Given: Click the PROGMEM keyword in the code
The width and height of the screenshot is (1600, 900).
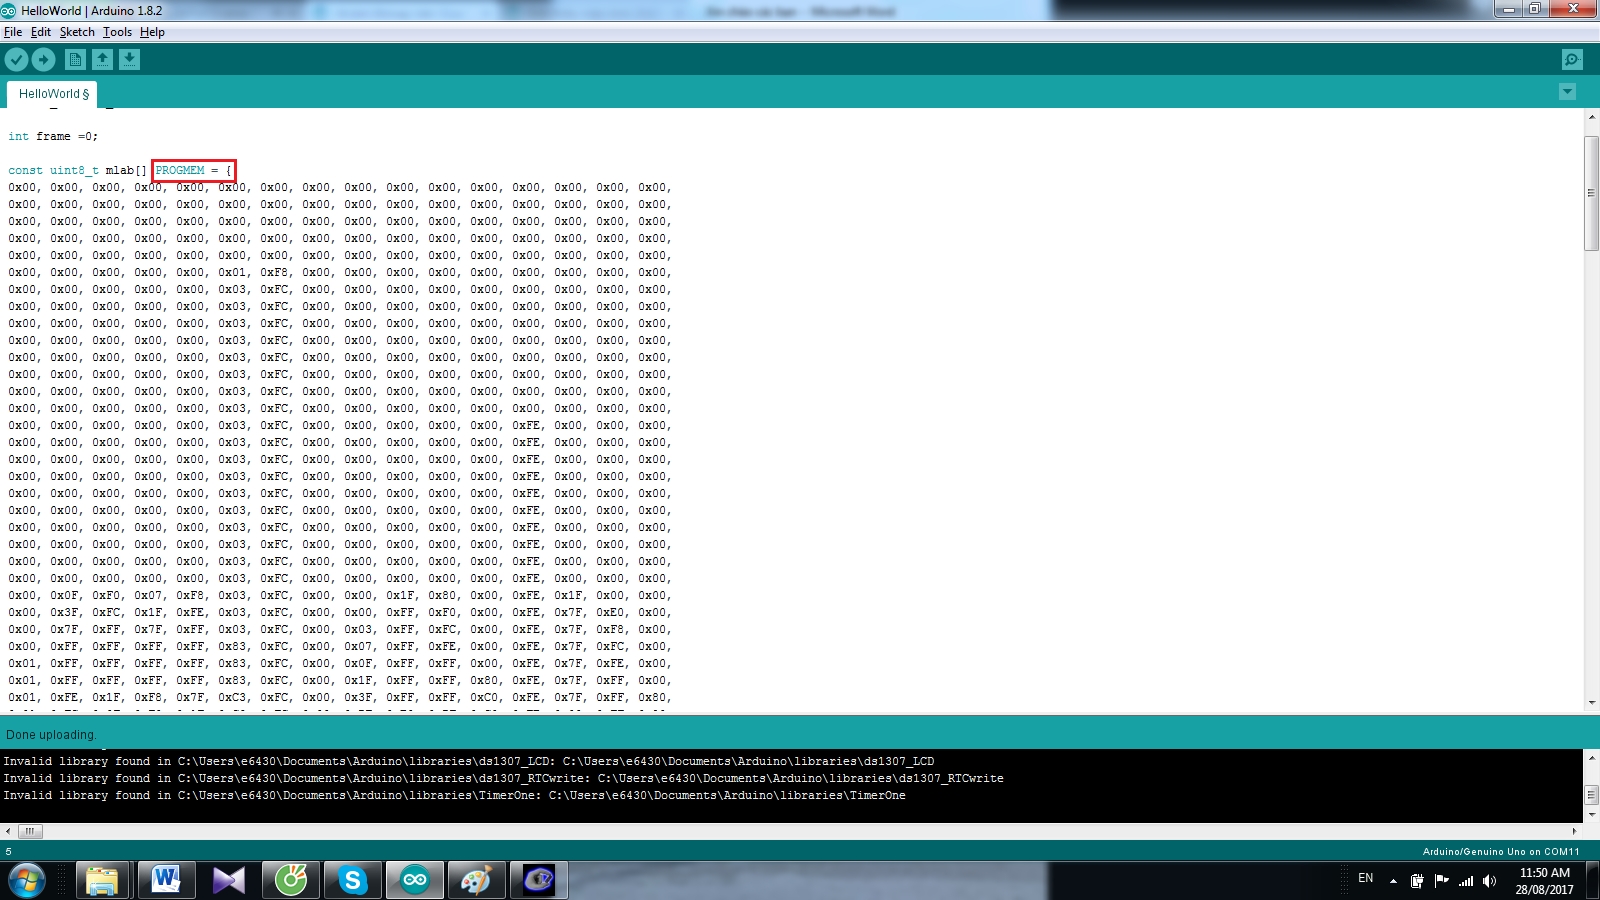Looking at the screenshot, I should 180,170.
